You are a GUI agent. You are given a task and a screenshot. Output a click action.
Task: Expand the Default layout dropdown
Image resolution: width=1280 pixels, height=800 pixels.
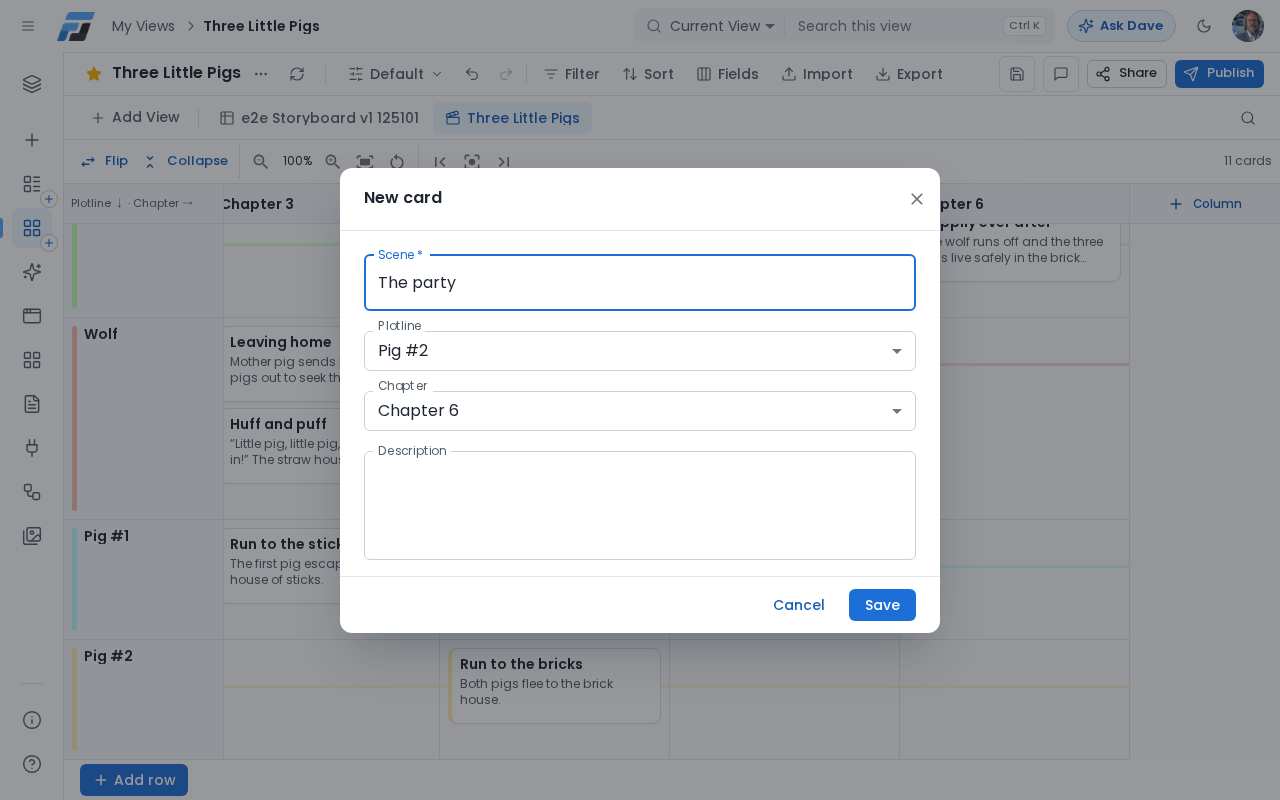click(395, 74)
